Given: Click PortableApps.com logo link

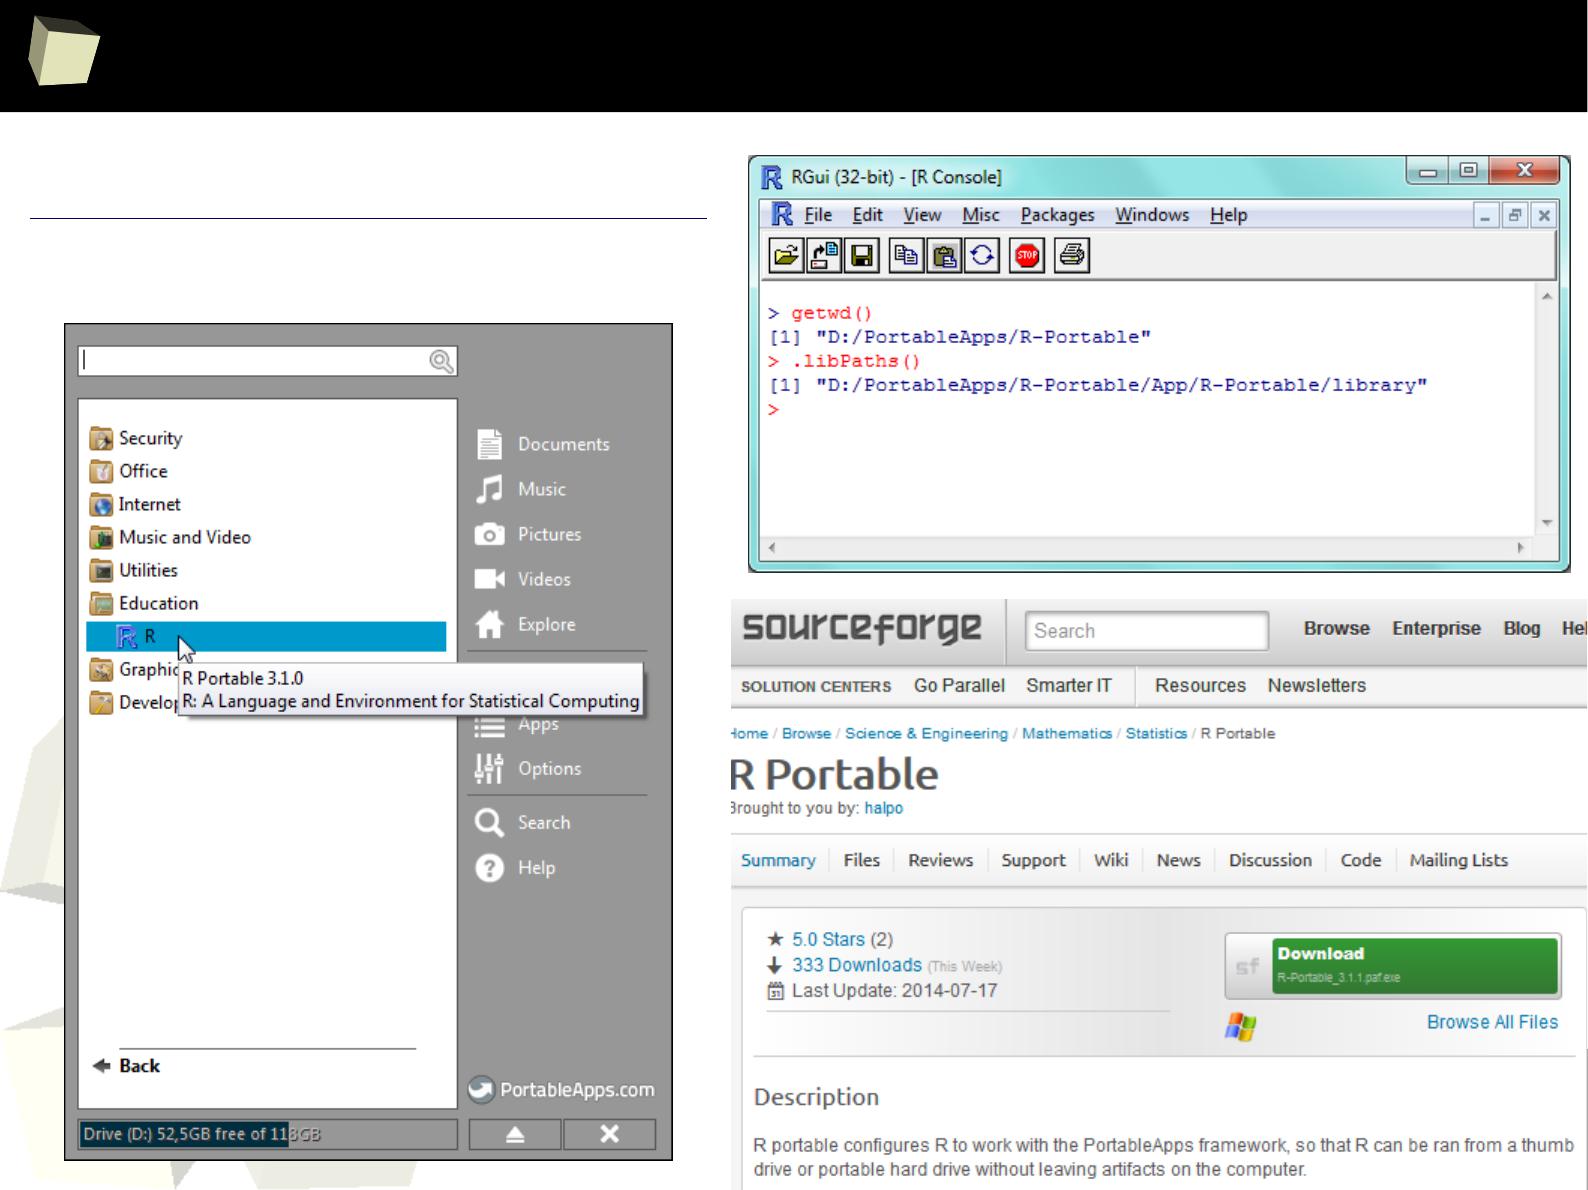Looking at the screenshot, I should (x=562, y=1090).
